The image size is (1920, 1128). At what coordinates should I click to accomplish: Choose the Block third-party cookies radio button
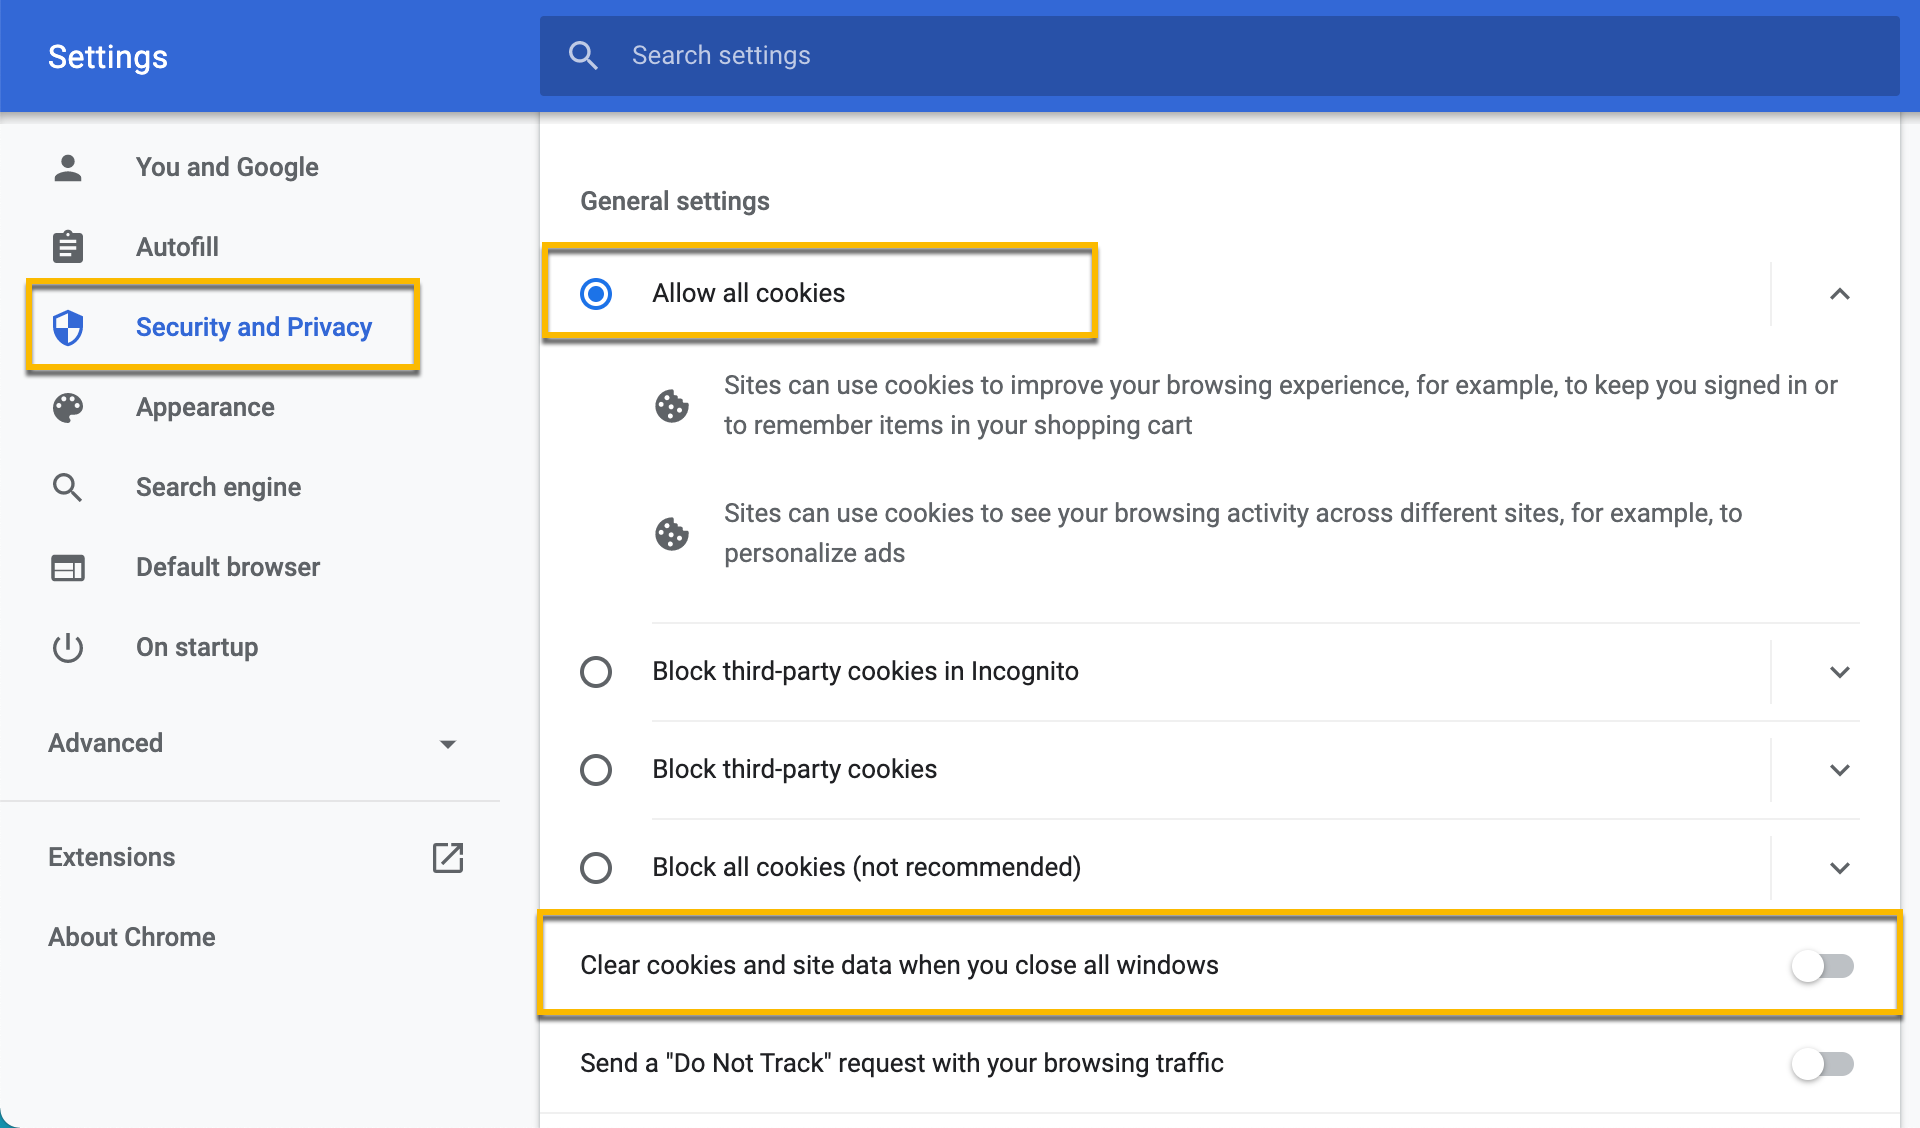pos(596,769)
